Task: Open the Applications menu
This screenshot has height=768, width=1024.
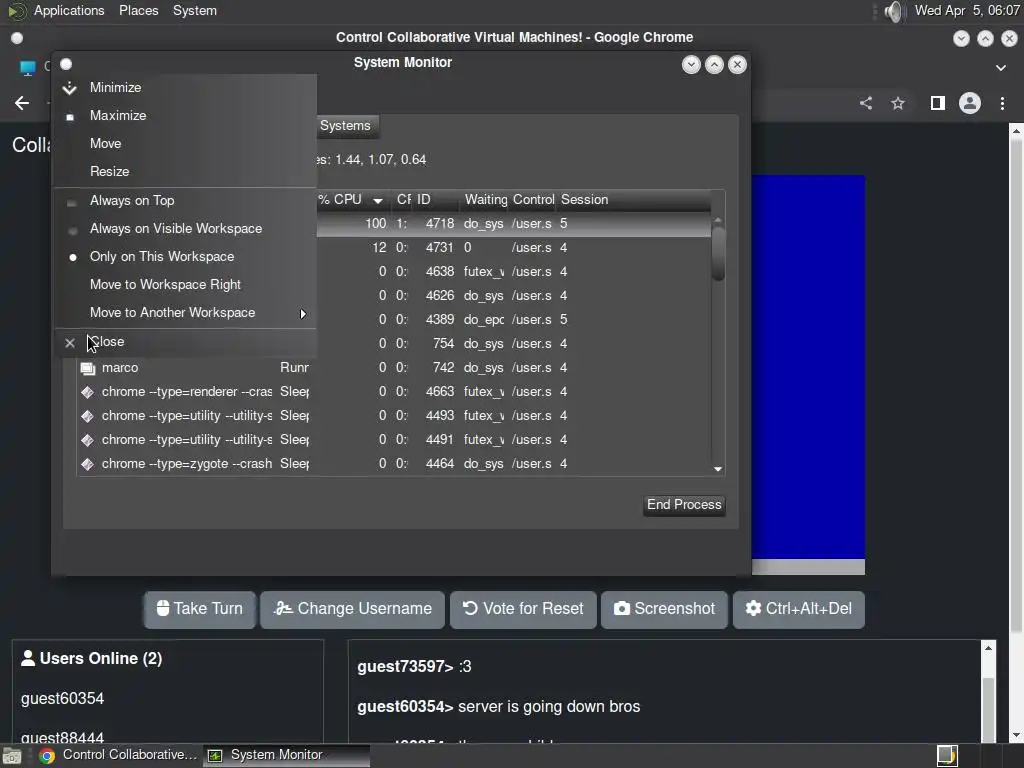Action: [x=69, y=11]
